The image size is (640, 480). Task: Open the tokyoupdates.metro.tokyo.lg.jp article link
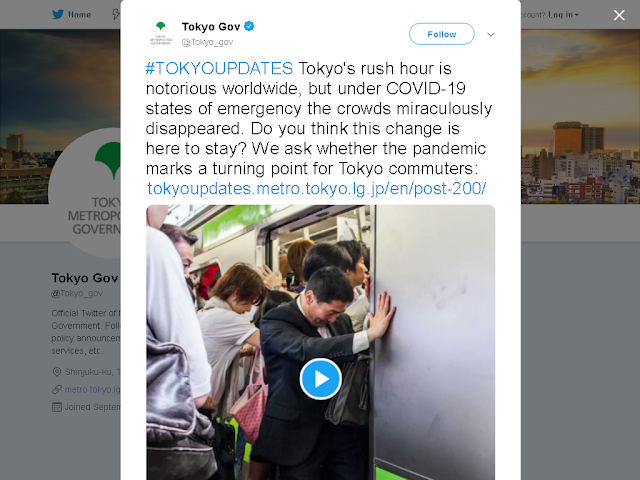[x=316, y=189]
